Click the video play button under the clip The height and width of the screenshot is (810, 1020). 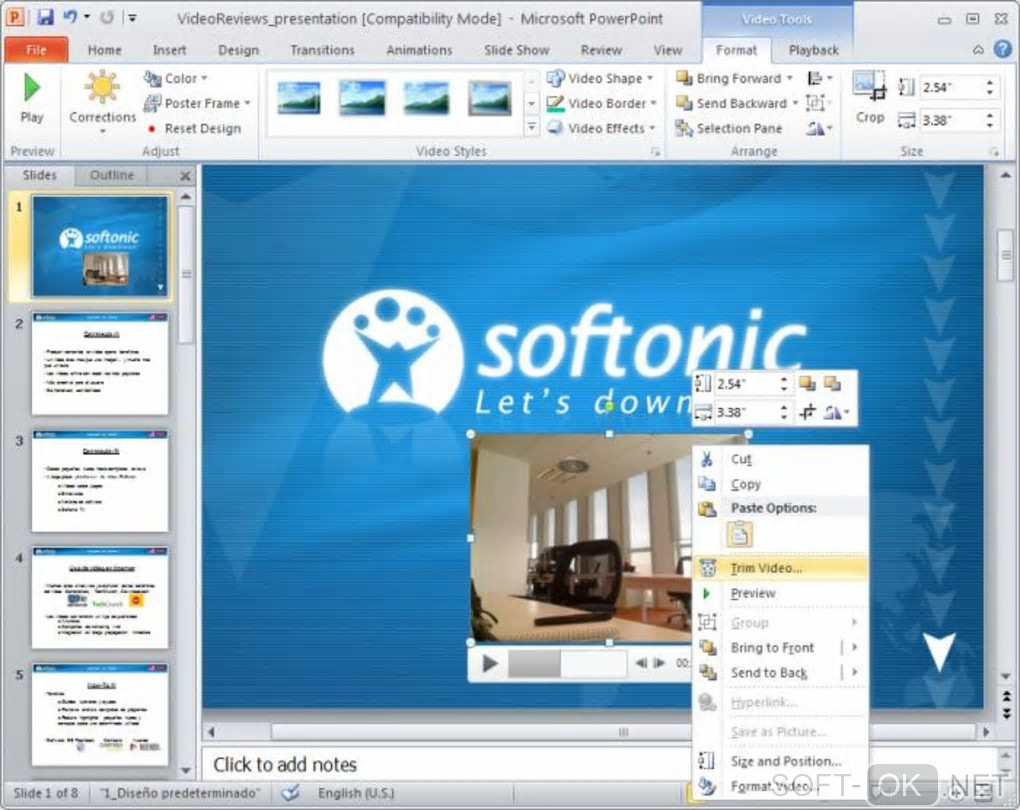point(490,664)
